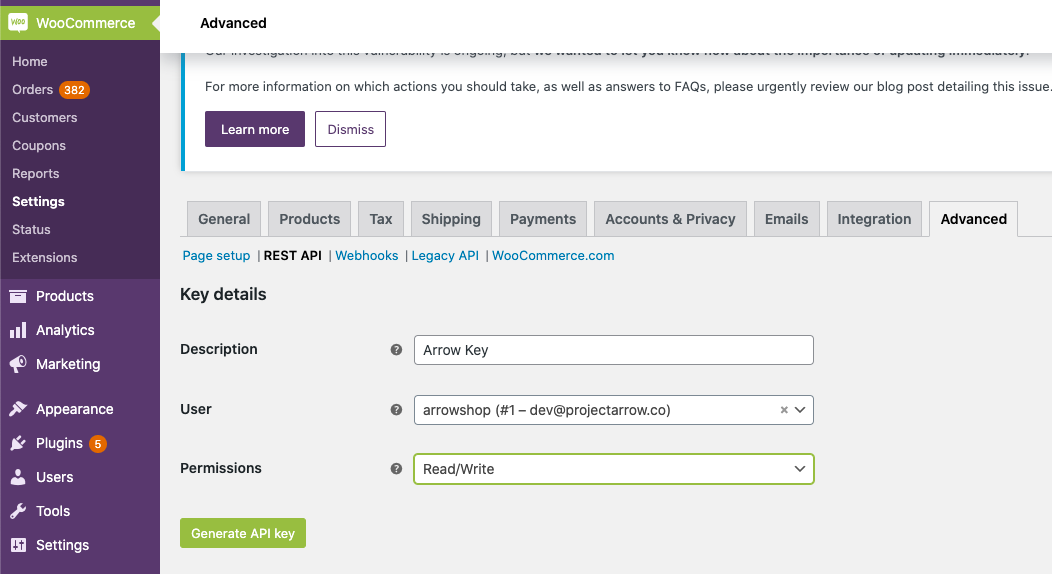The image size is (1052, 574).
Task: Open the WooCommerce.com sub-link
Action: pos(553,255)
